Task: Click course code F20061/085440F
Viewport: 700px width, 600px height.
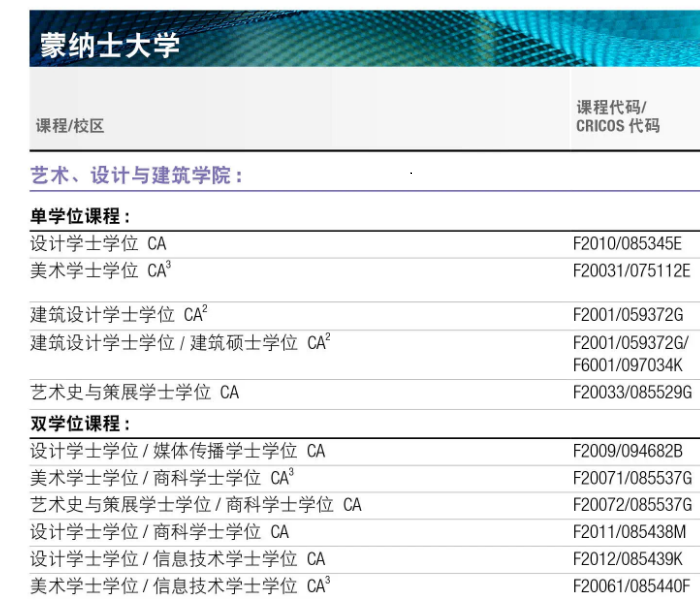Action: 632,586
